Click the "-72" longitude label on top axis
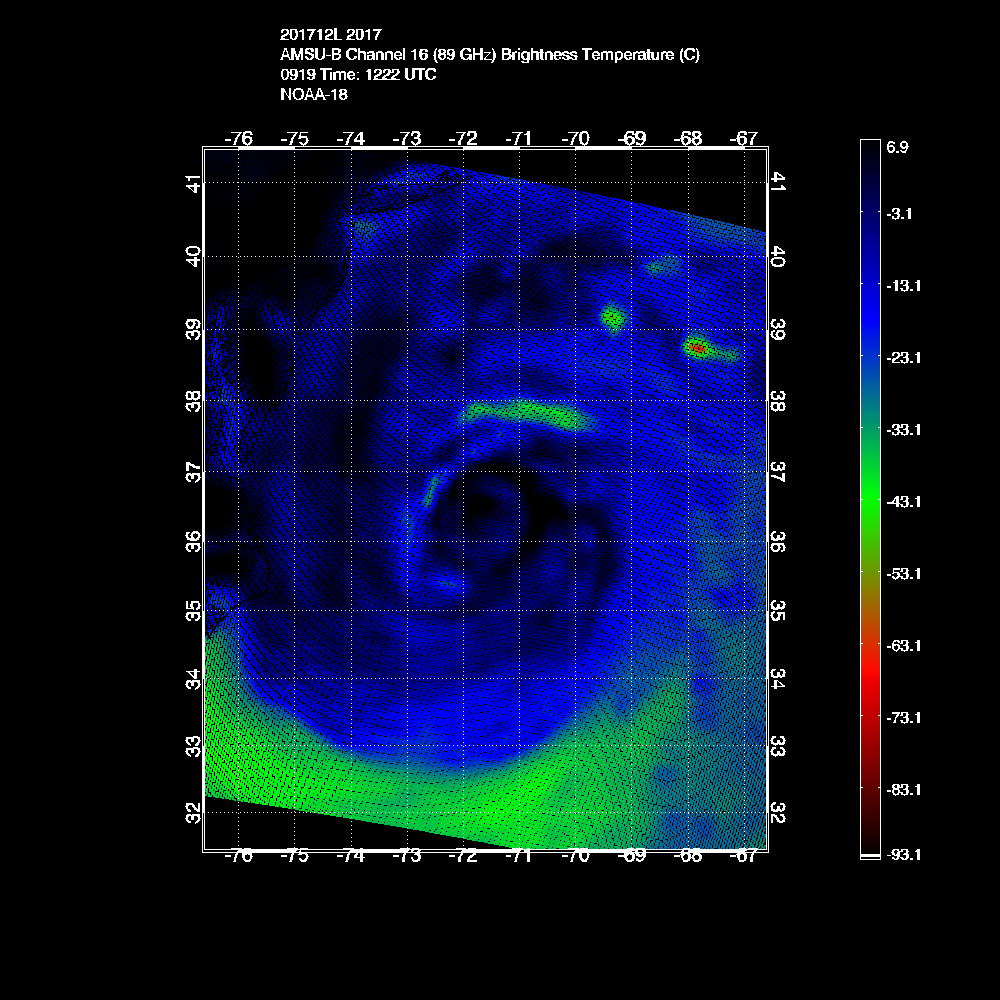Image resolution: width=1000 pixels, height=1000 pixels. coord(463,138)
